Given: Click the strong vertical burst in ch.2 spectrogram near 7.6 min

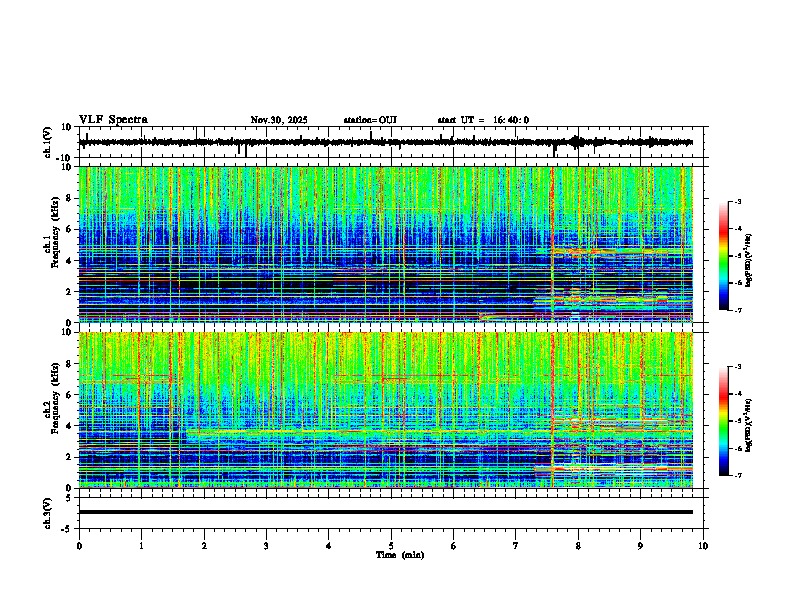Looking at the screenshot, I should pyautogui.click(x=553, y=410).
